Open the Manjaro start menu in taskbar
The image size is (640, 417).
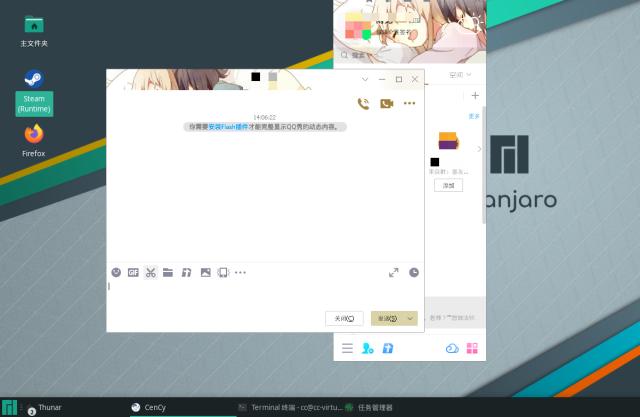coord(9,407)
